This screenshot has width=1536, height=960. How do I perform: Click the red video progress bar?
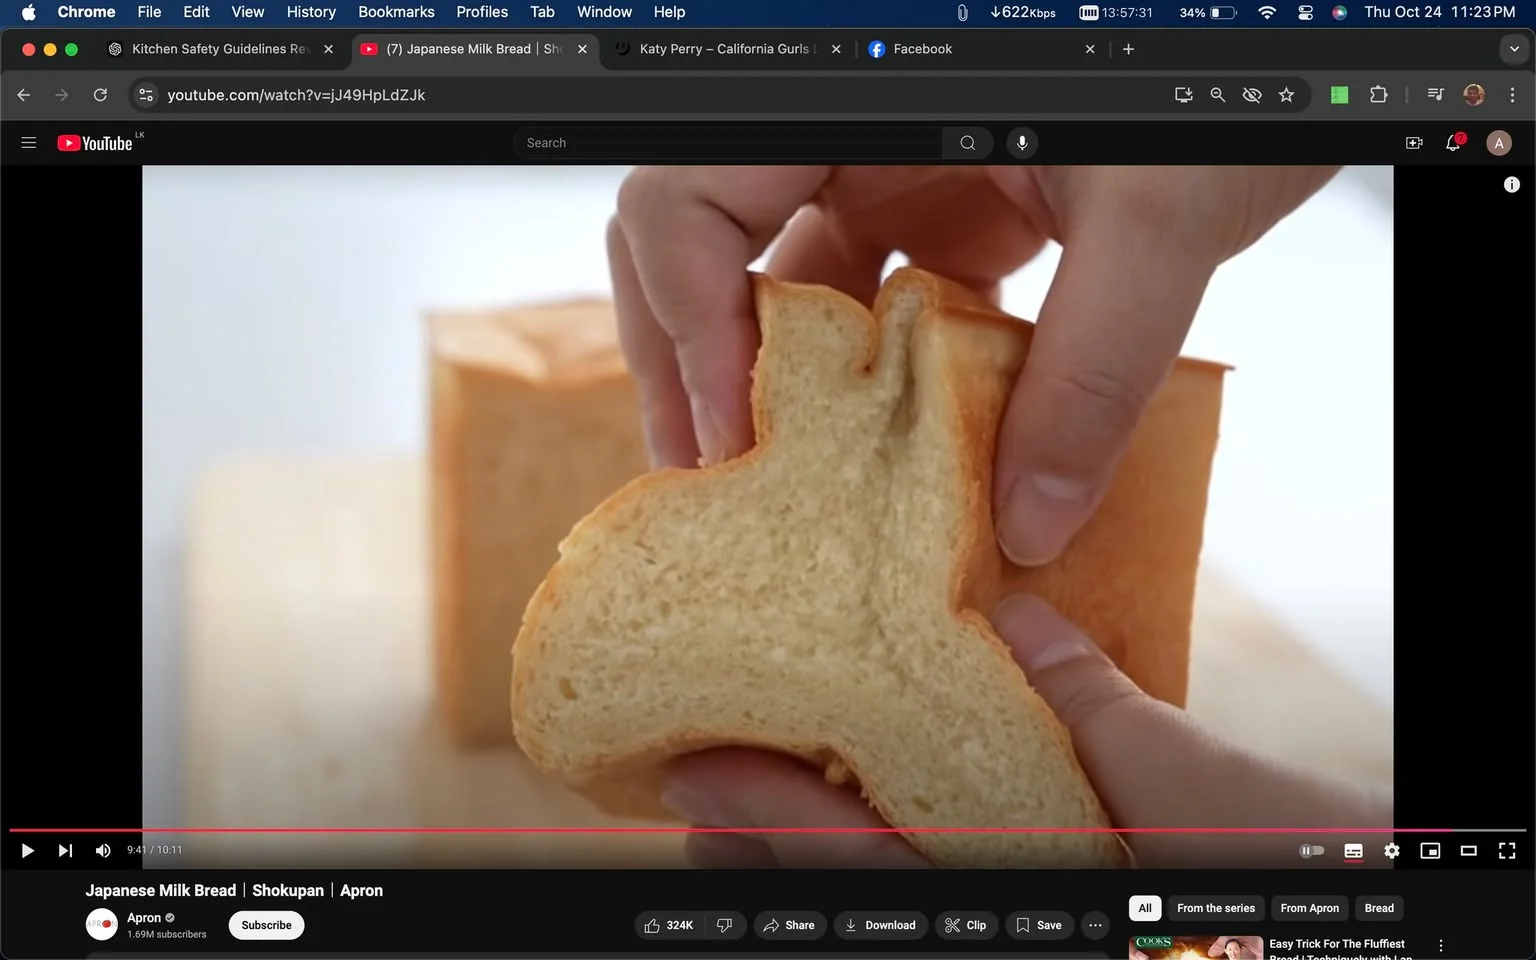point(768,830)
